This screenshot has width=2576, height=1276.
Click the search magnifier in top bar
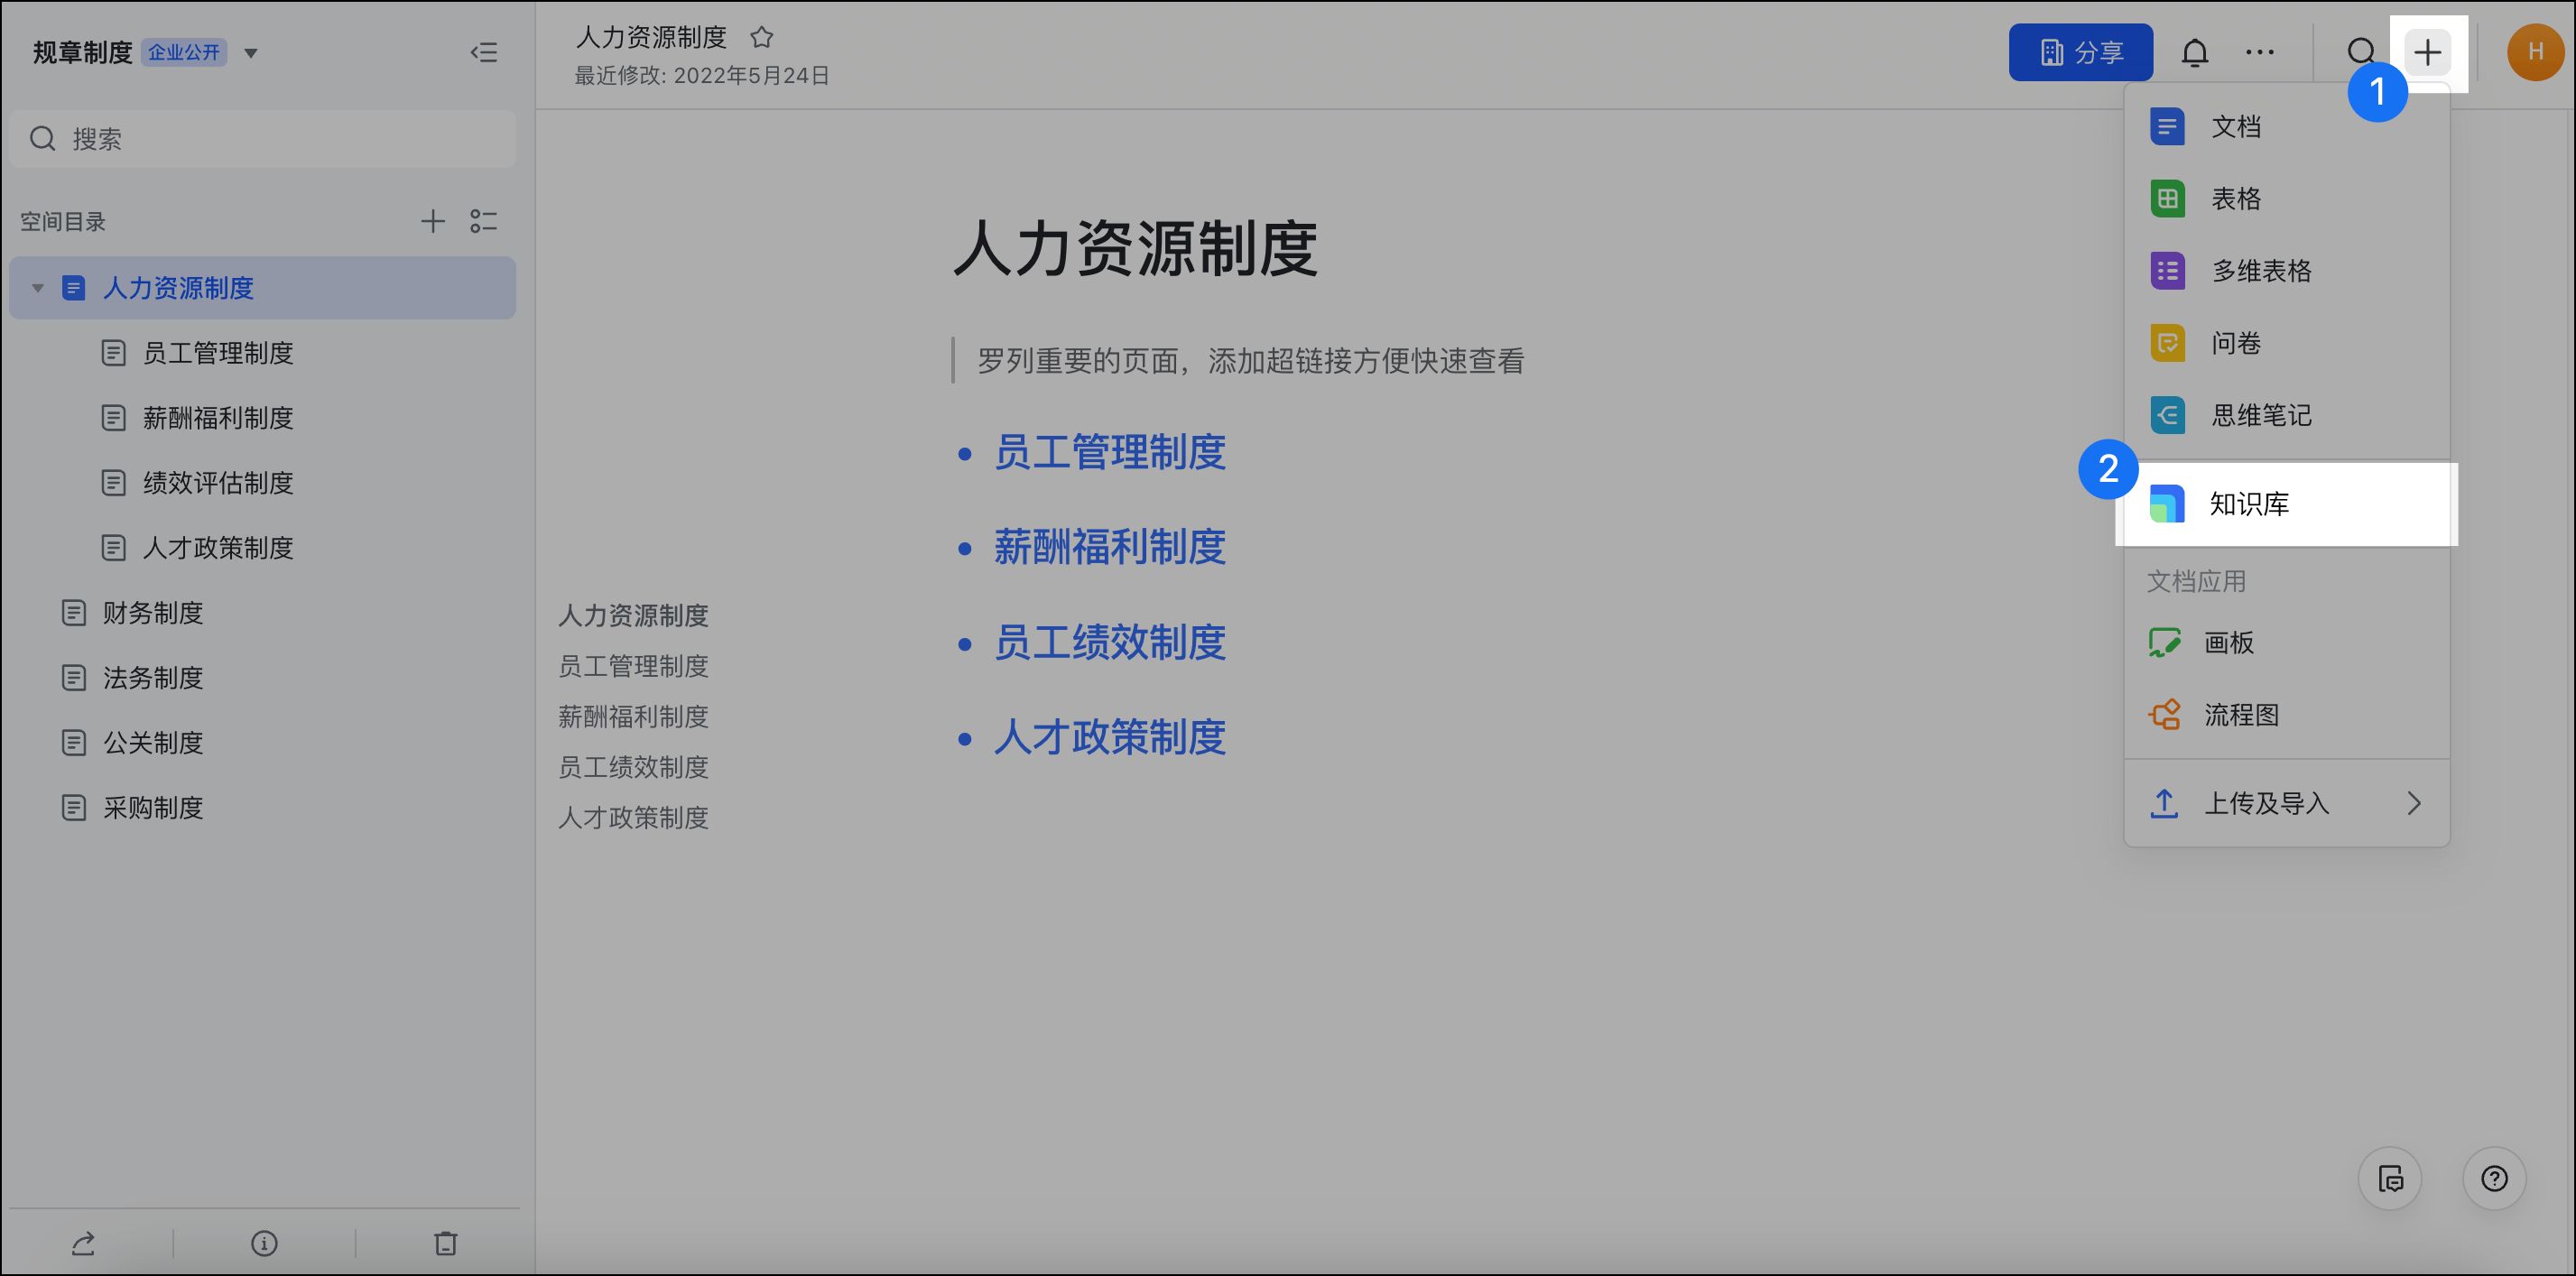pyautogui.click(x=2360, y=52)
